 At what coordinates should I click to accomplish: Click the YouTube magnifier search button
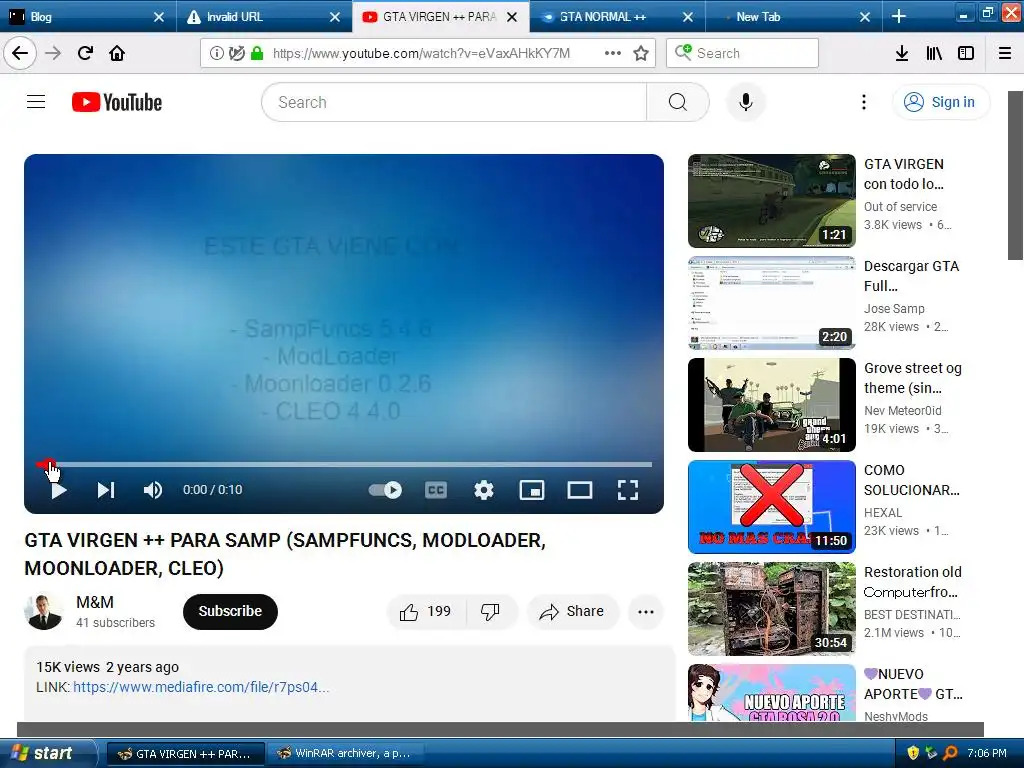(678, 102)
